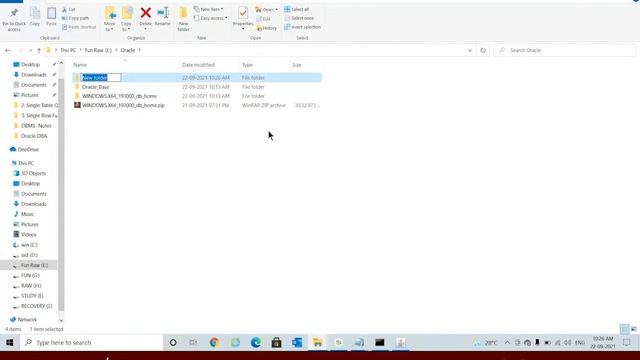Switch to details view icon
640x360 pixels.
(x=624, y=329)
